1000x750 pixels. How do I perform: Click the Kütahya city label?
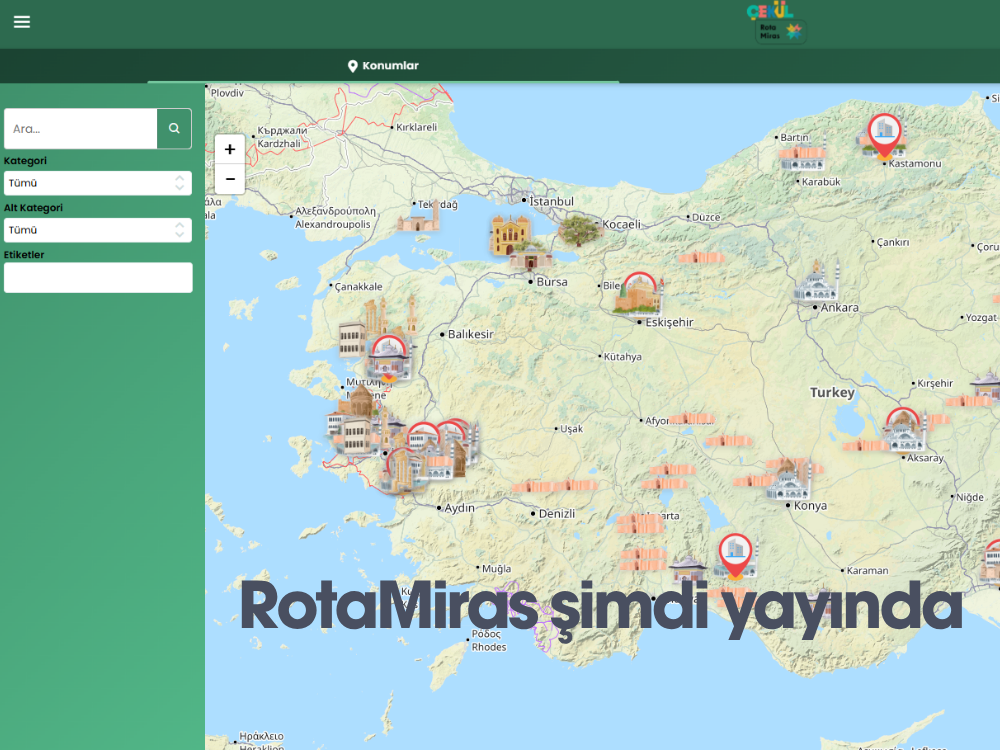click(622, 357)
